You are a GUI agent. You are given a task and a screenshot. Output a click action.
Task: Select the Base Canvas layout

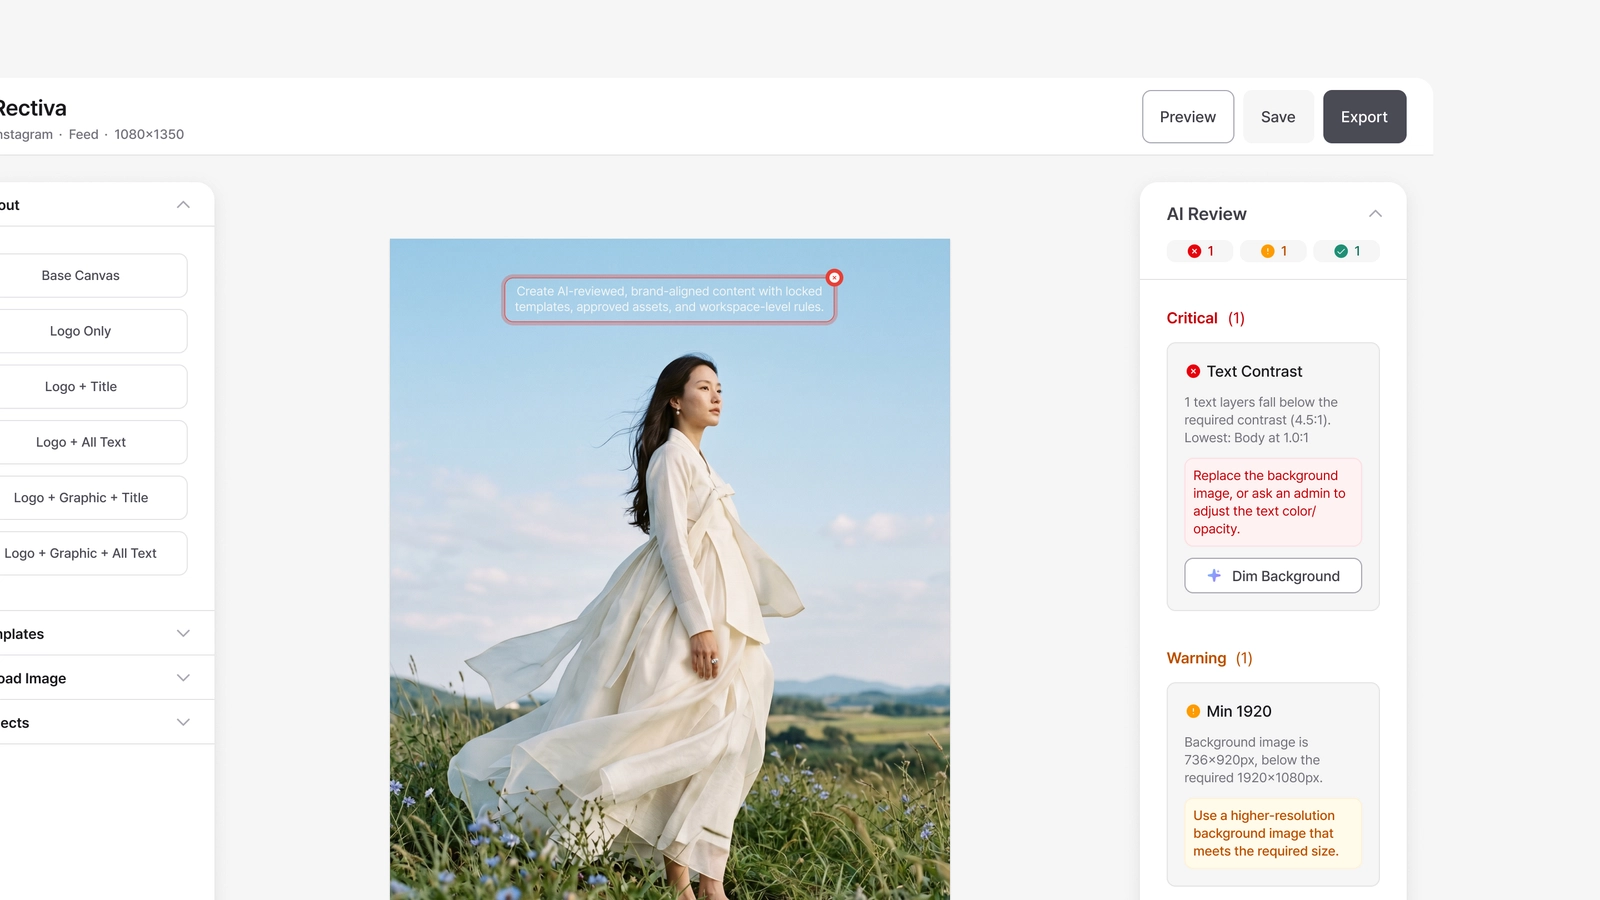coord(81,276)
